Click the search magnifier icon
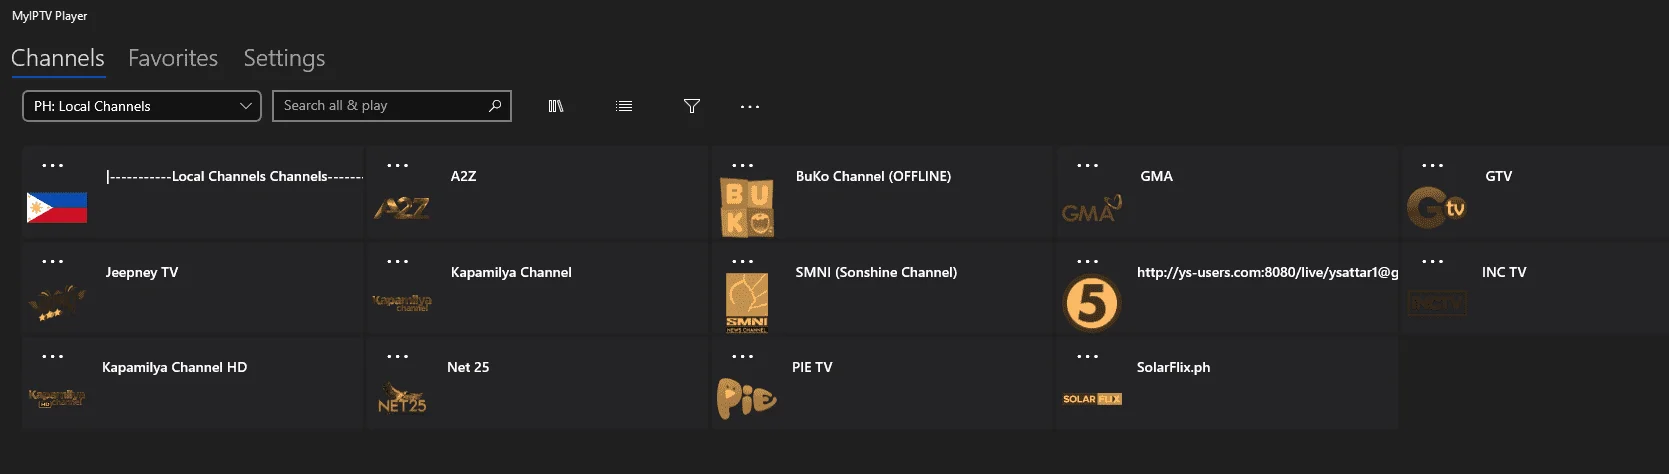The image size is (1669, 474). [x=495, y=105]
